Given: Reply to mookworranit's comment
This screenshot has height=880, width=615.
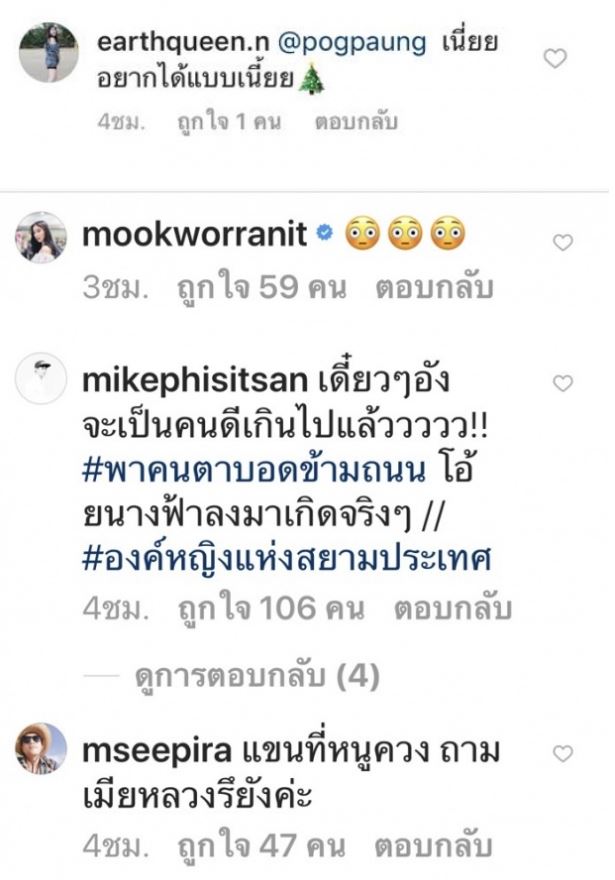Looking at the screenshot, I should (434, 288).
